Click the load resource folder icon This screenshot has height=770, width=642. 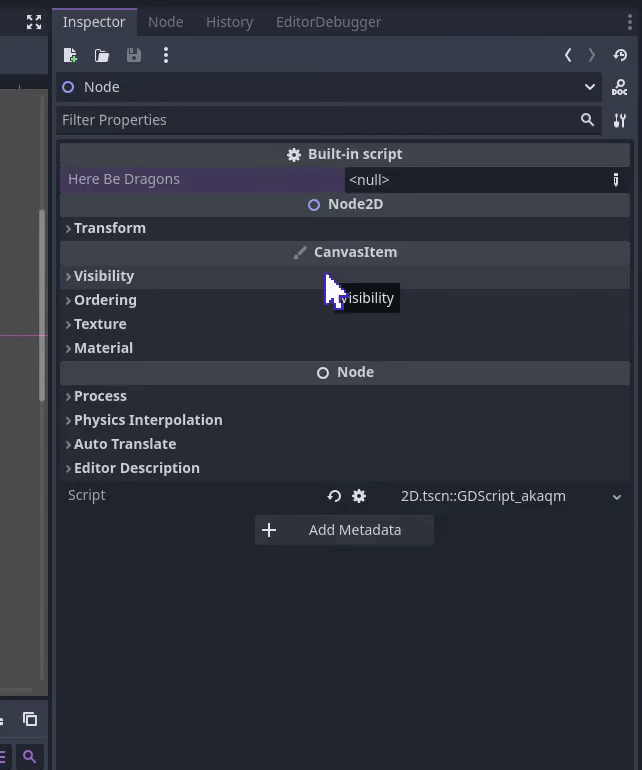click(102, 56)
